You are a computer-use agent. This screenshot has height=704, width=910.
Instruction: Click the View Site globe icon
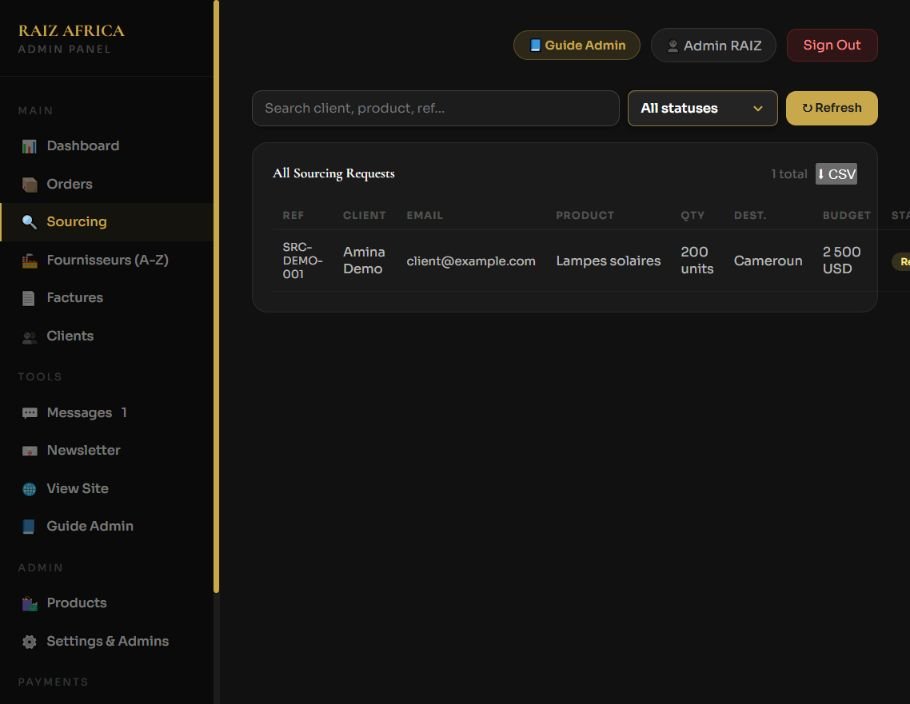click(29, 489)
